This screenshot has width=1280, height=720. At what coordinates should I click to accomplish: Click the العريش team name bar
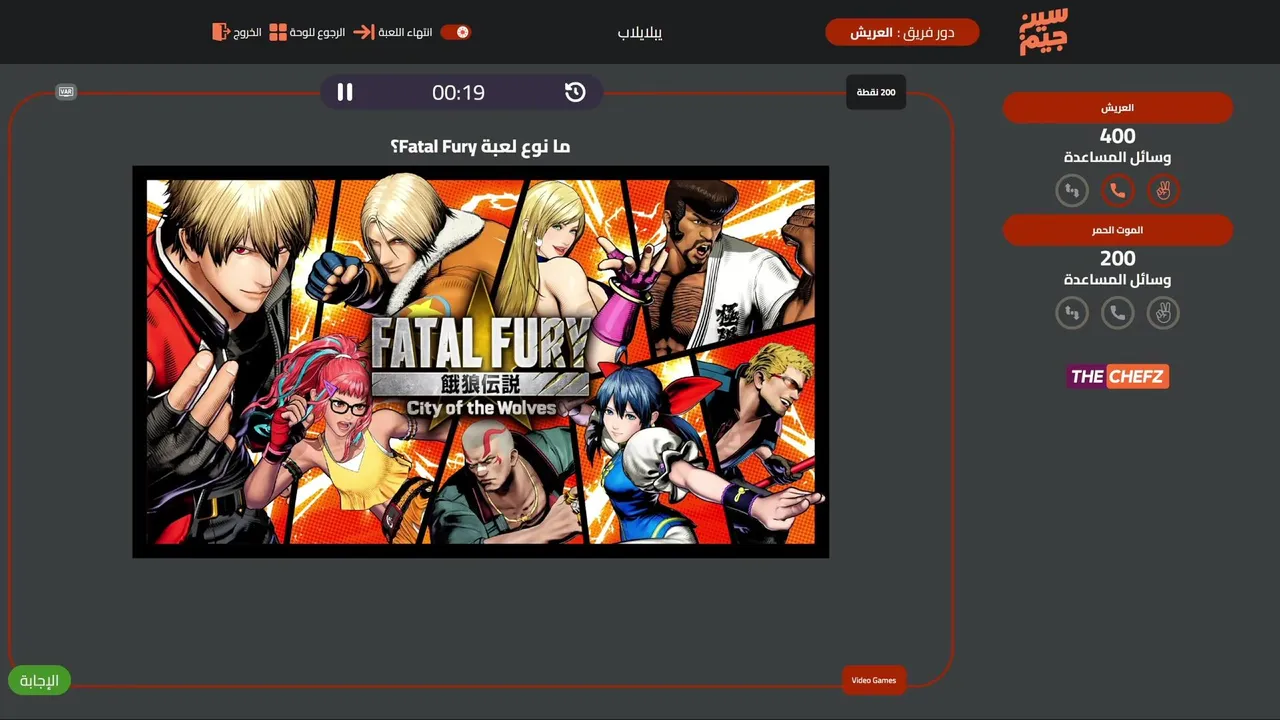tap(1118, 107)
